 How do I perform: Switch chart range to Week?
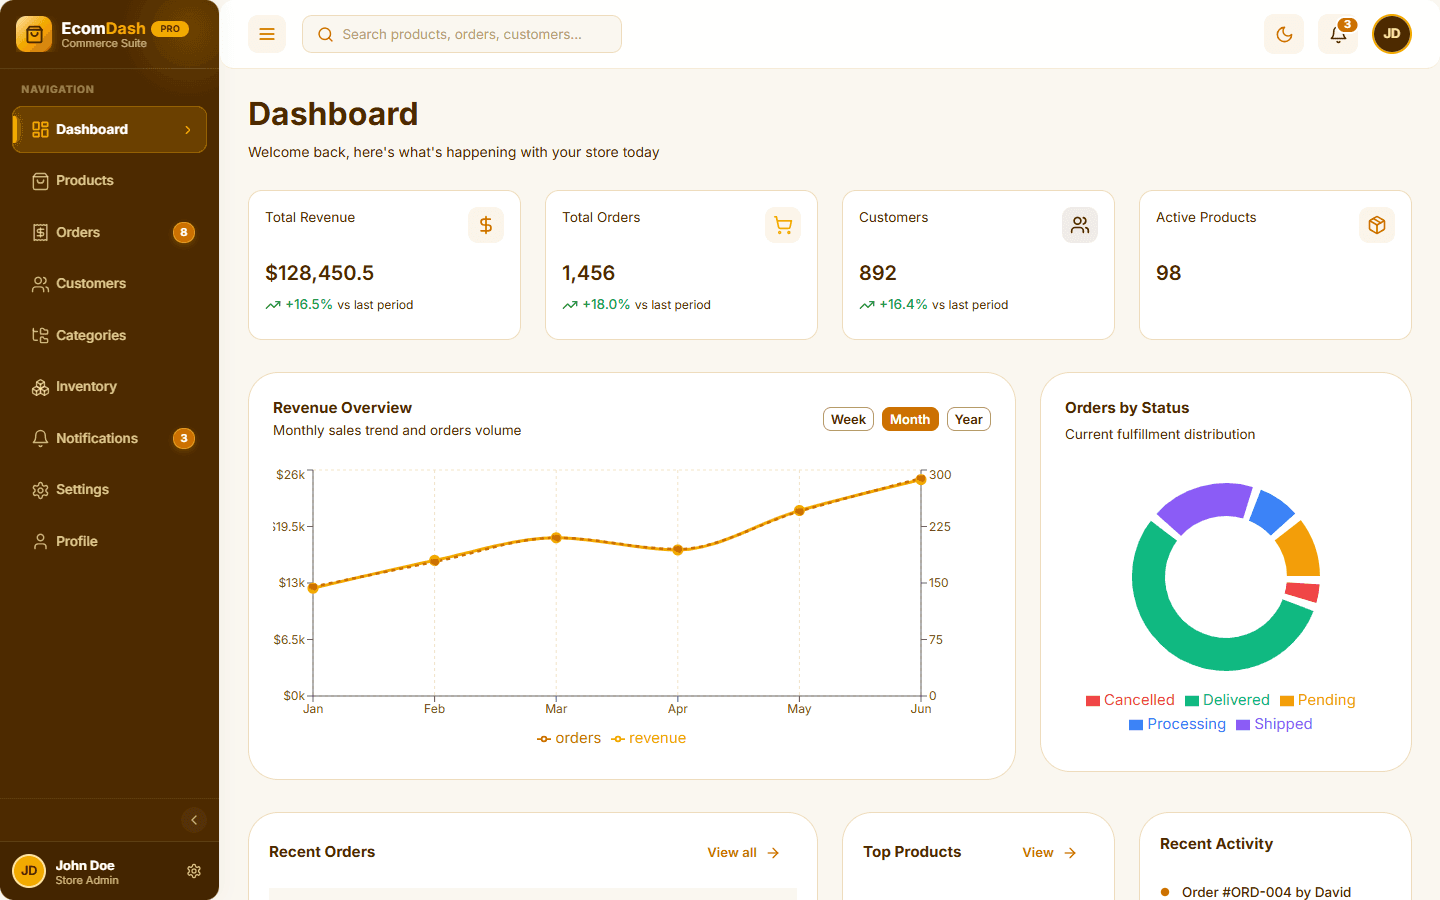coord(848,419)
